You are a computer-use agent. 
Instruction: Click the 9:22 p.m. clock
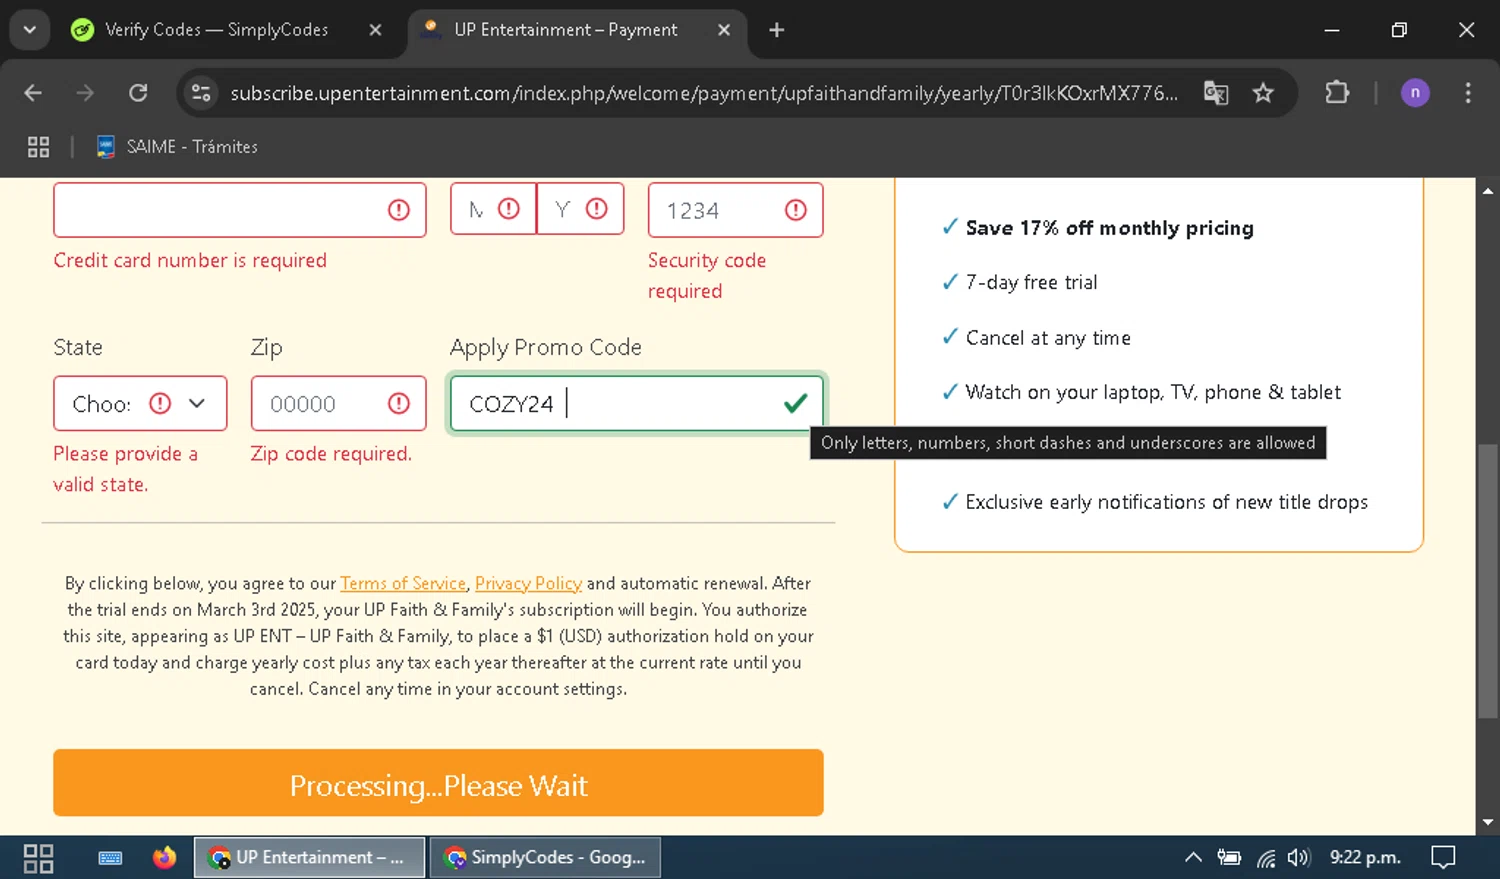click(1365, 858)
